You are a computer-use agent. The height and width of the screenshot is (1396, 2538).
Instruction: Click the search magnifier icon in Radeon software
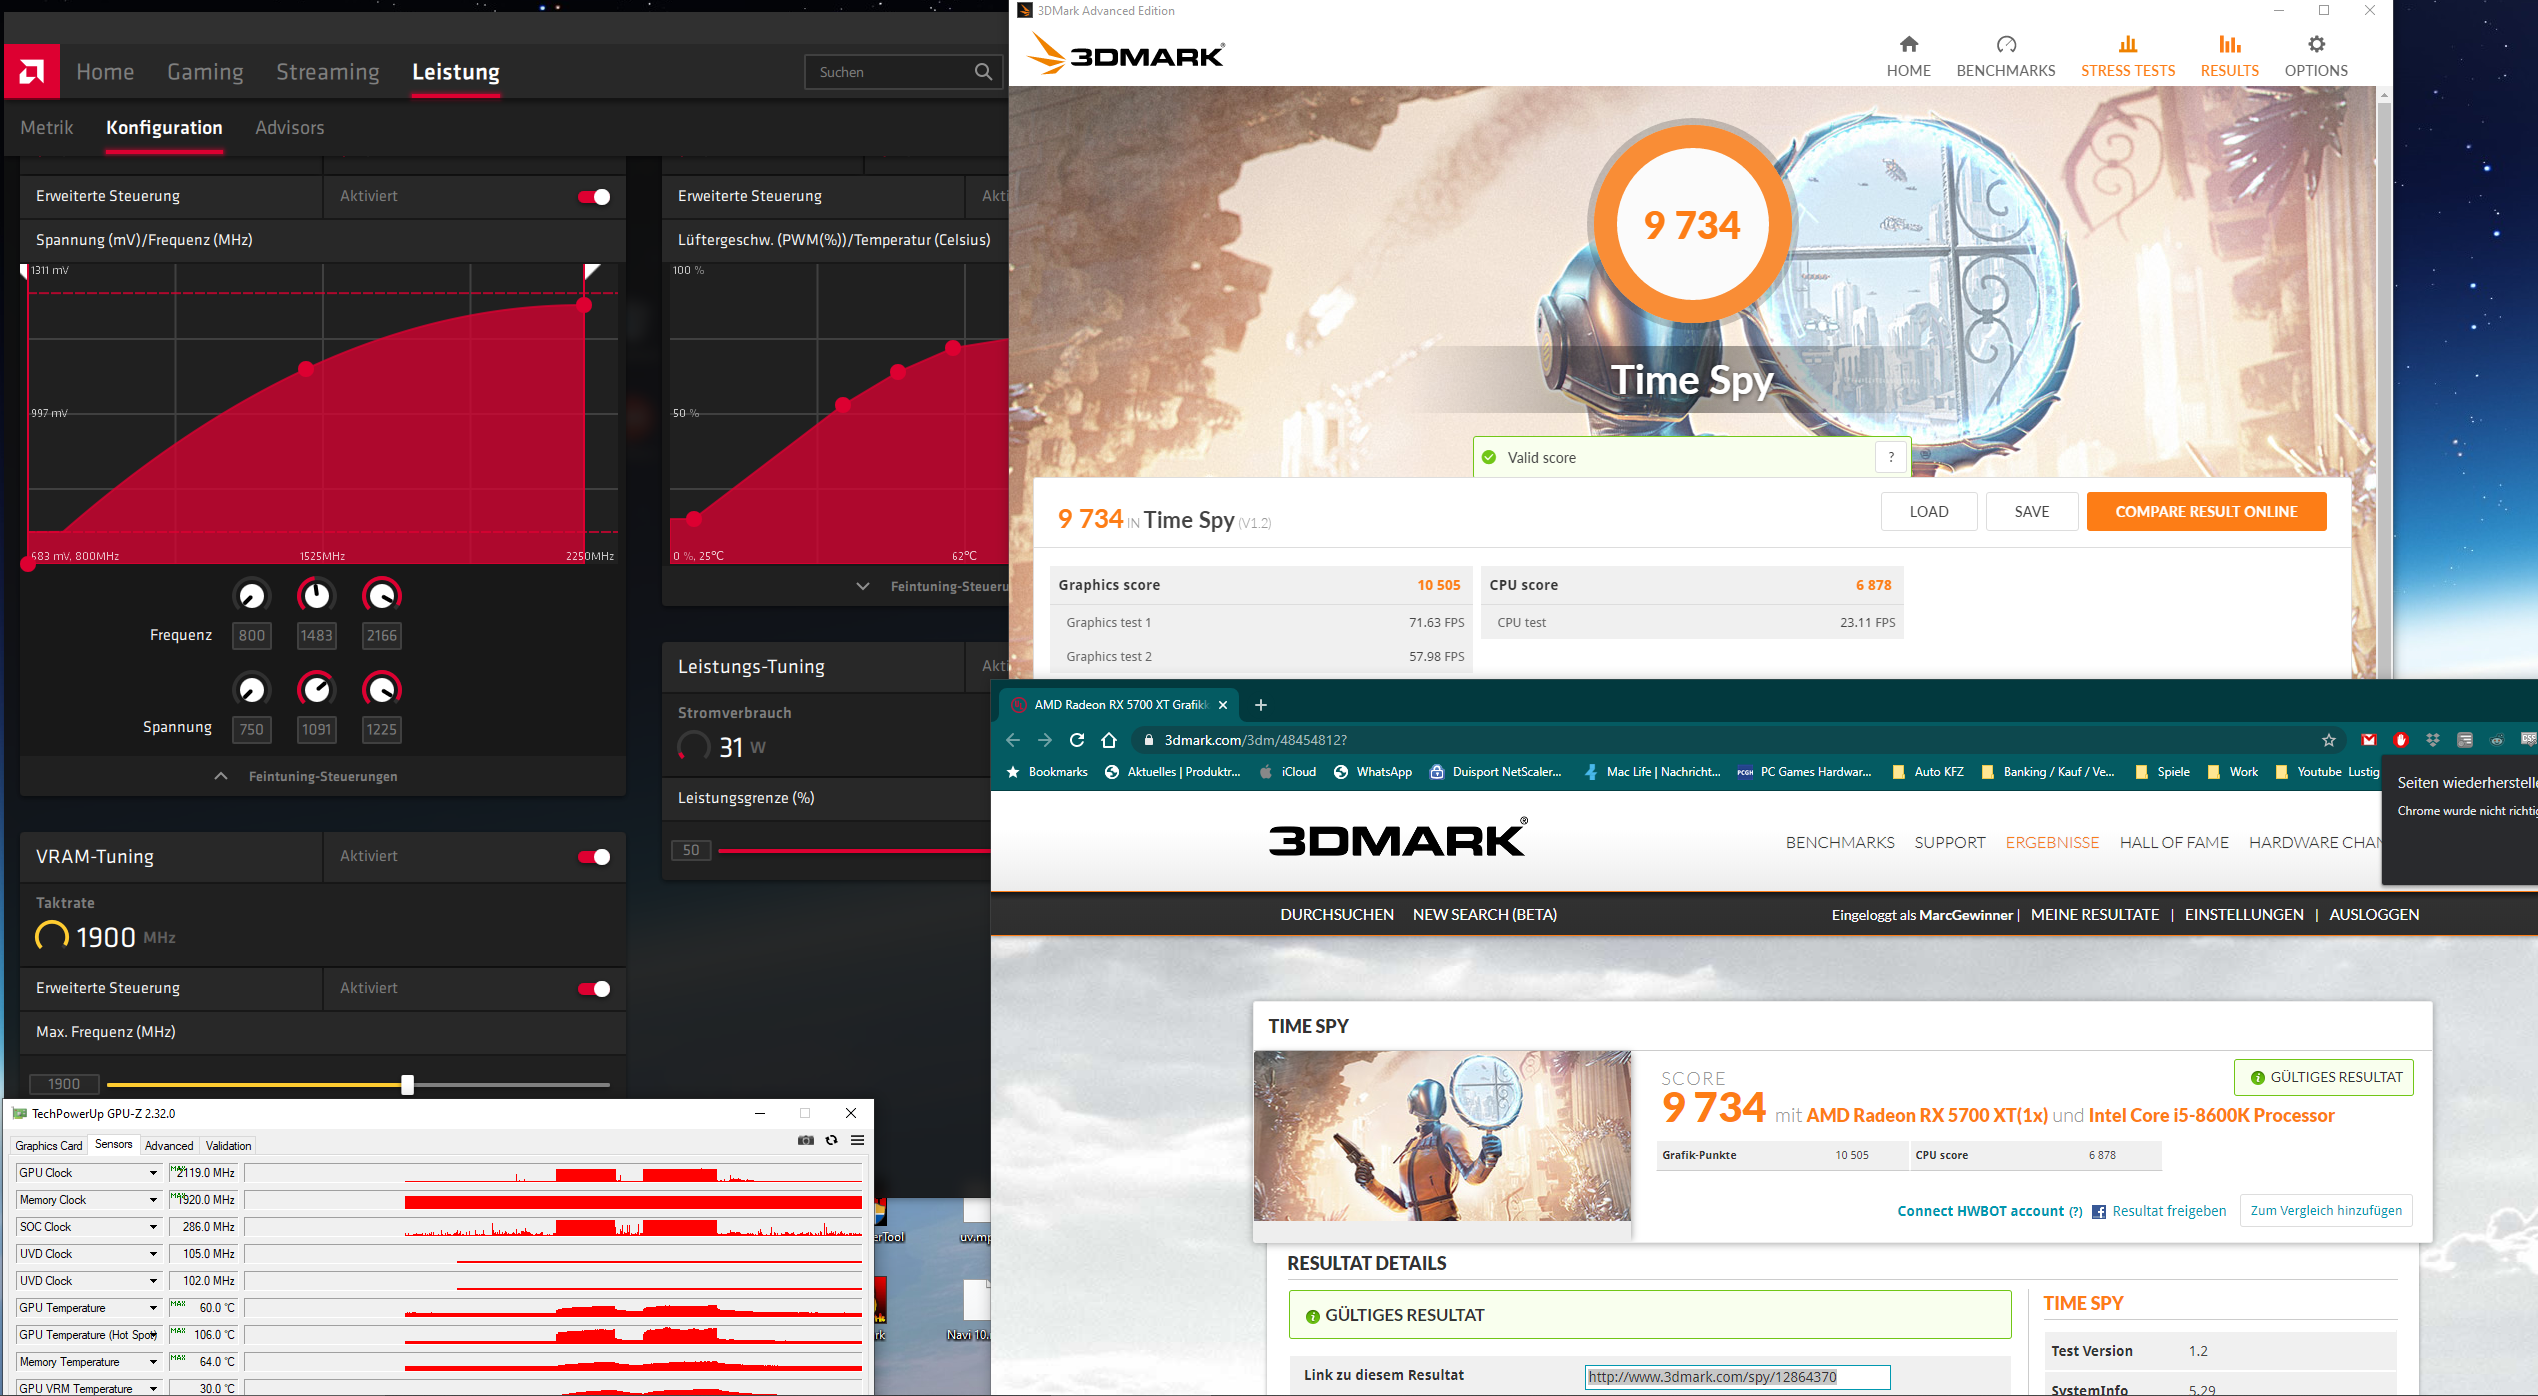[x=983, y=72]
